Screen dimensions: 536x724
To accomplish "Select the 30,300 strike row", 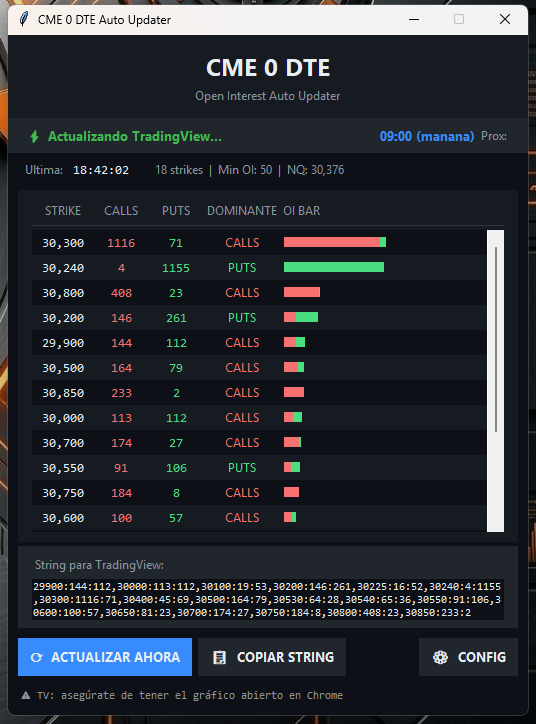I will [x=259, y=242].
